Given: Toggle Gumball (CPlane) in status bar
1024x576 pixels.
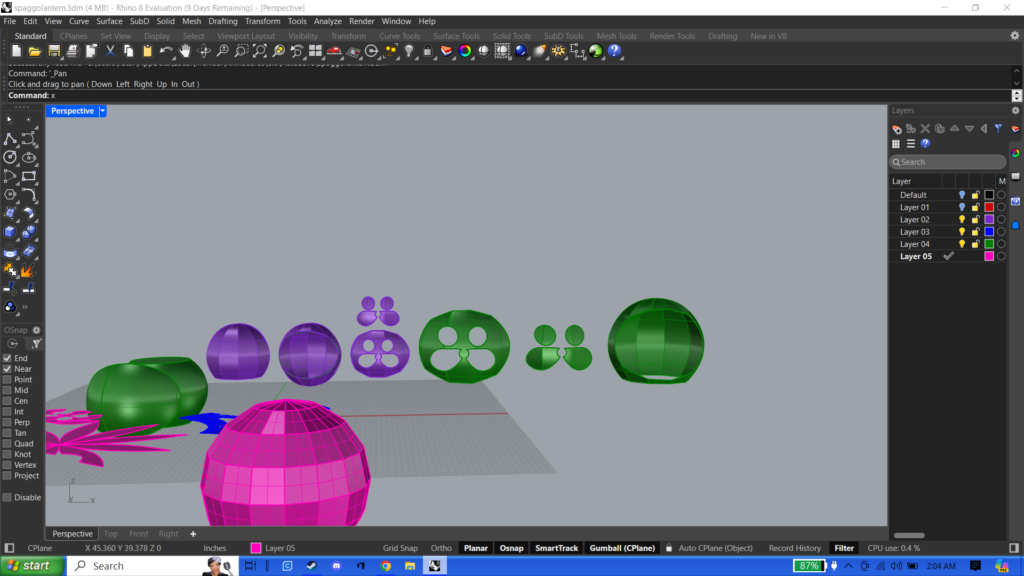Looking at the screenshot, I should [622, 548].
